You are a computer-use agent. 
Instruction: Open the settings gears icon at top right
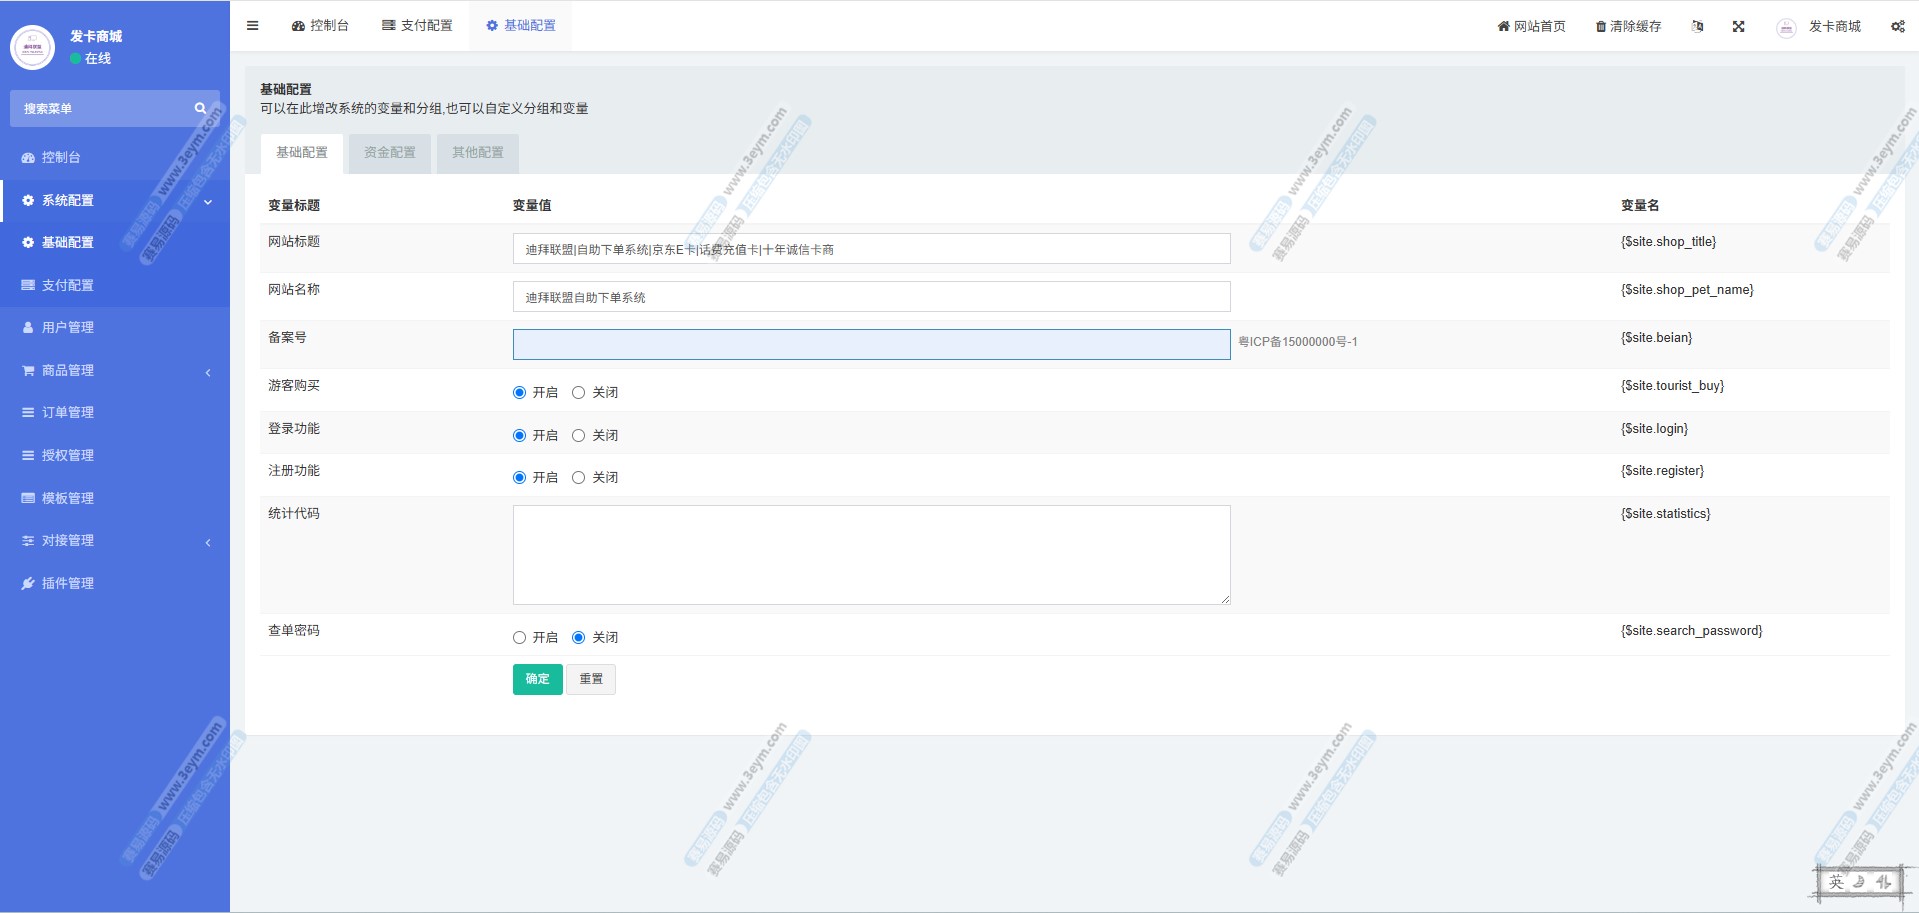point(1897,27)
